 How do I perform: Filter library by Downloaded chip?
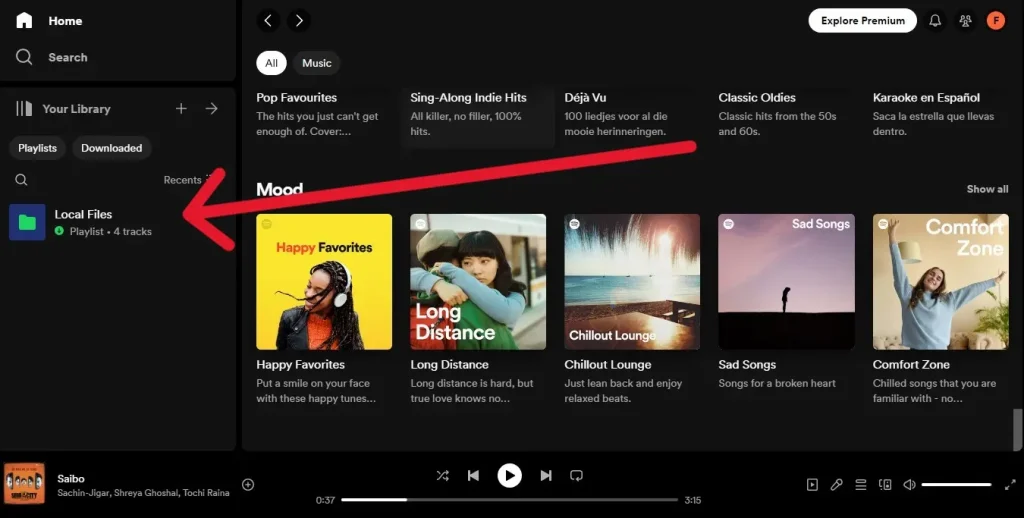pos(112,148)
